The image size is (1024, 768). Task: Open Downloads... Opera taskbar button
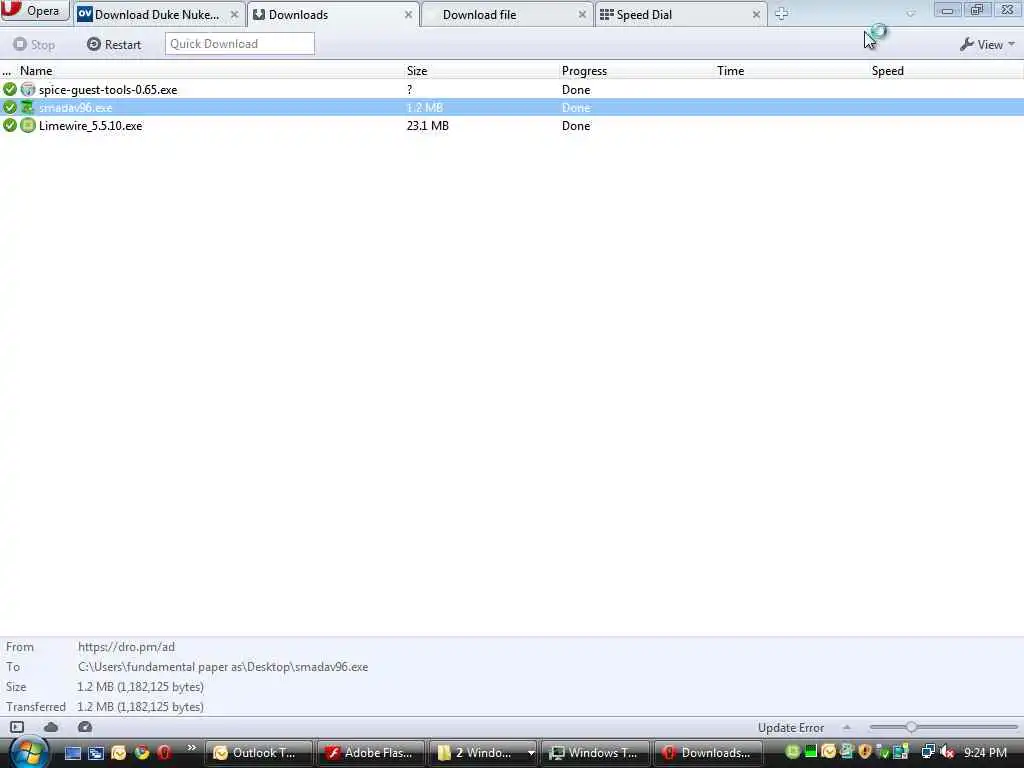[707, 753]
